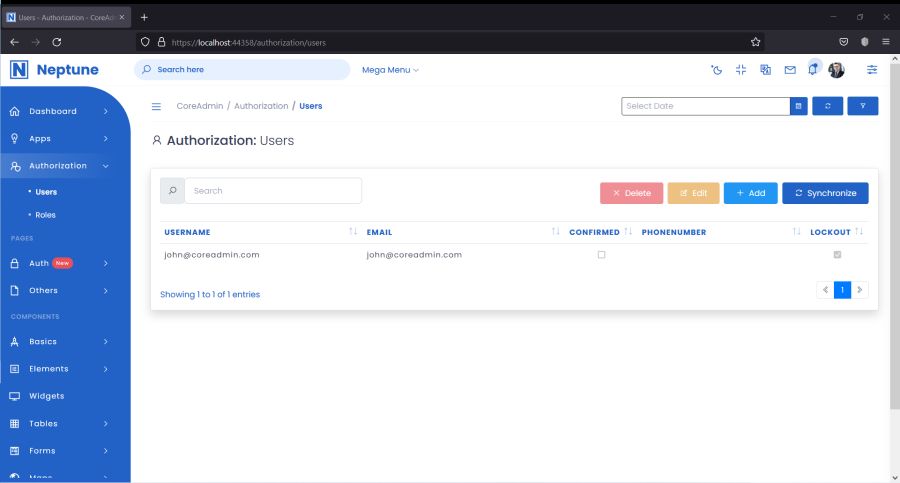Focus the users table Search field
The height and width of the screenshot is (483, 900).
point(273,191)
